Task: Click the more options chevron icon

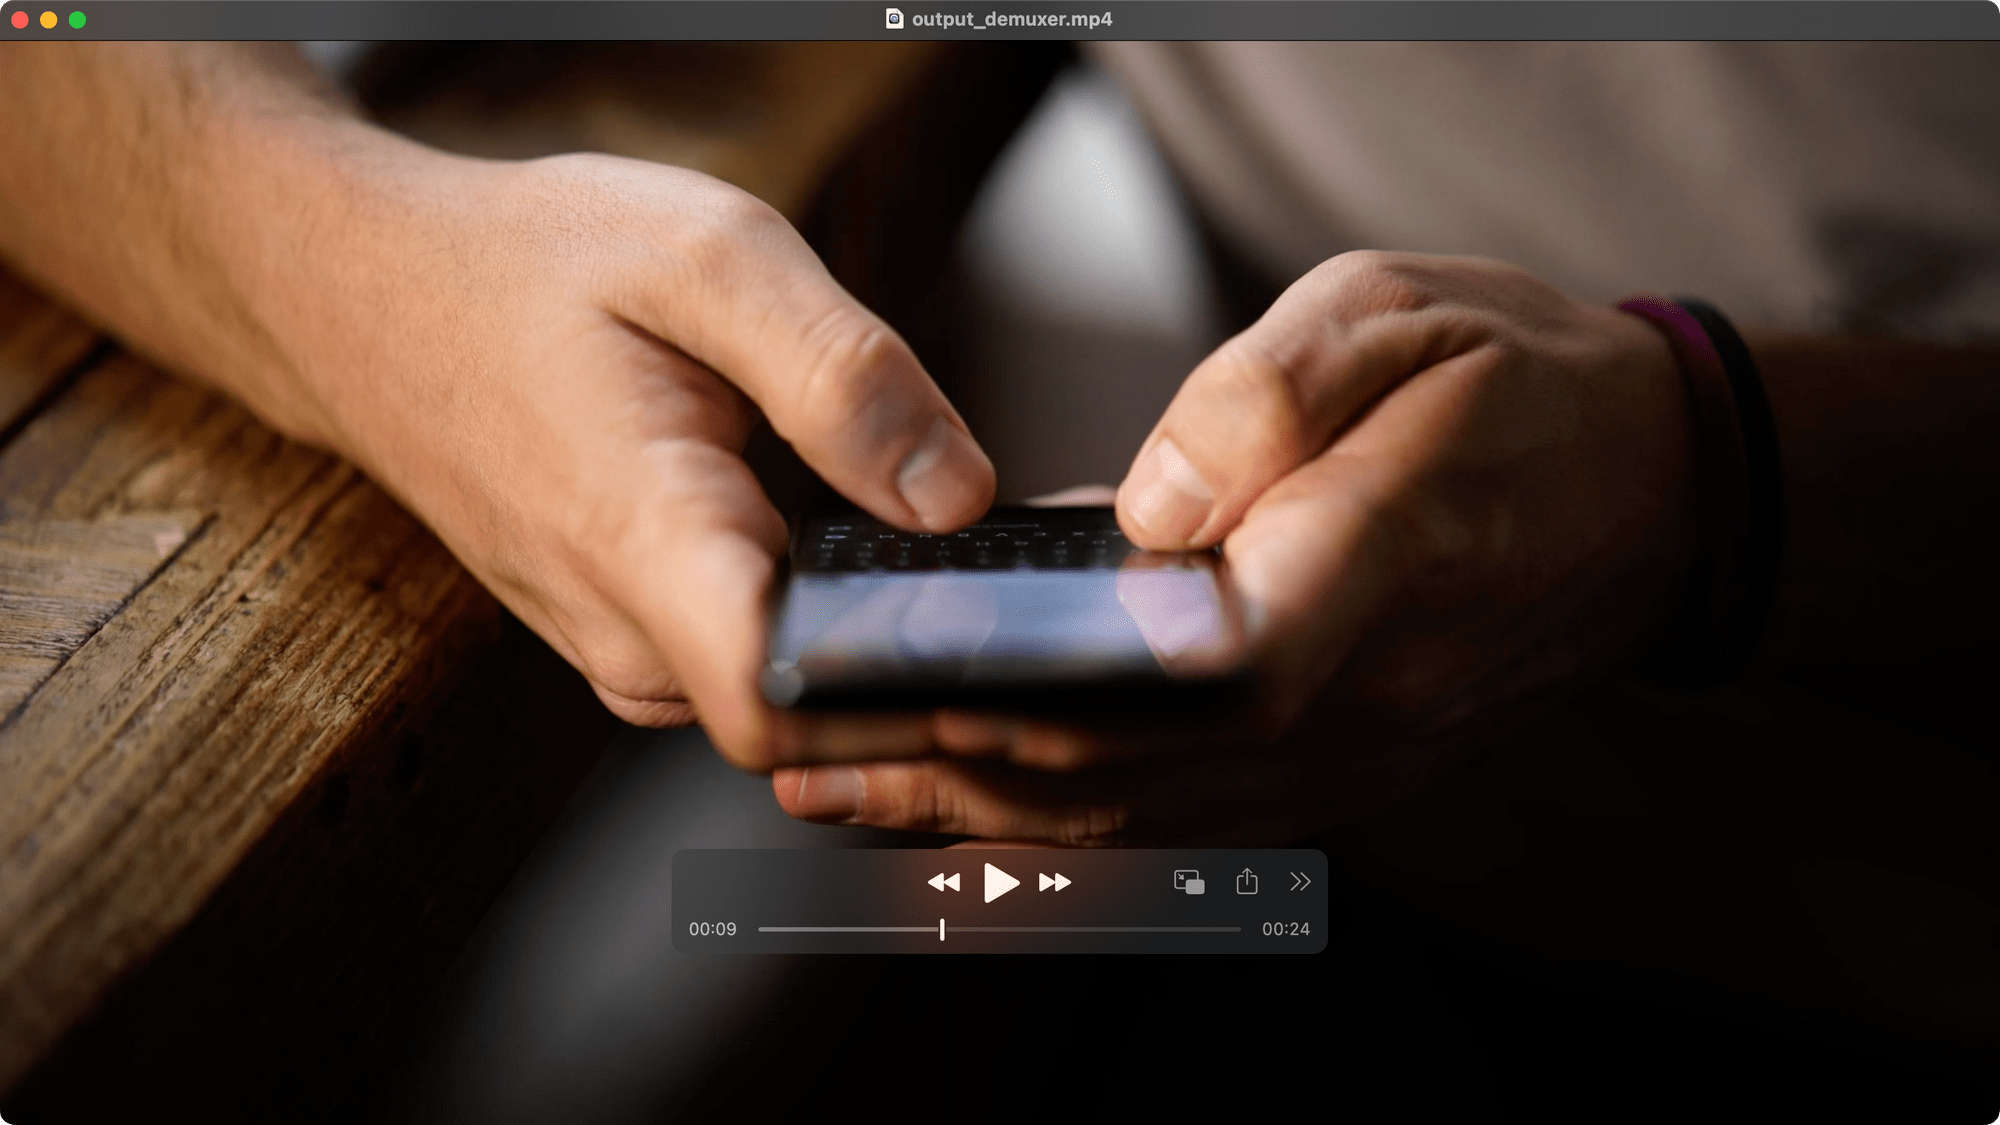Action: pos(1301,880)
